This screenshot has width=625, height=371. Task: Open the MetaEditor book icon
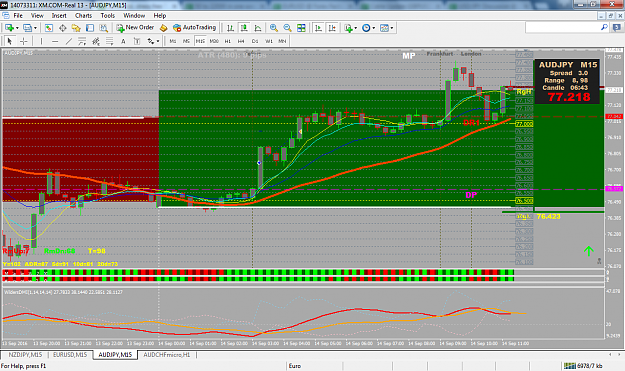point(163,28)
